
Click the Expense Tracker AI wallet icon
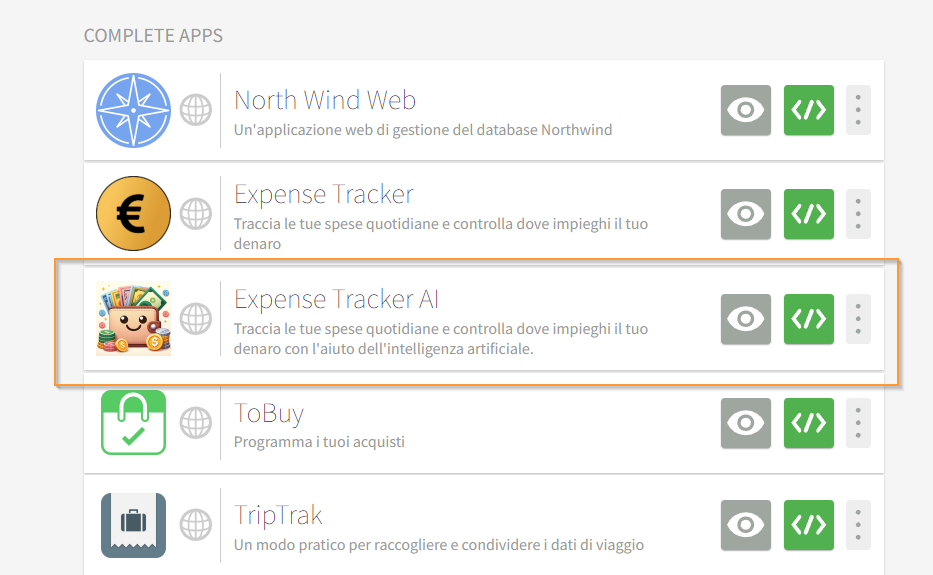tap(134, 319)
